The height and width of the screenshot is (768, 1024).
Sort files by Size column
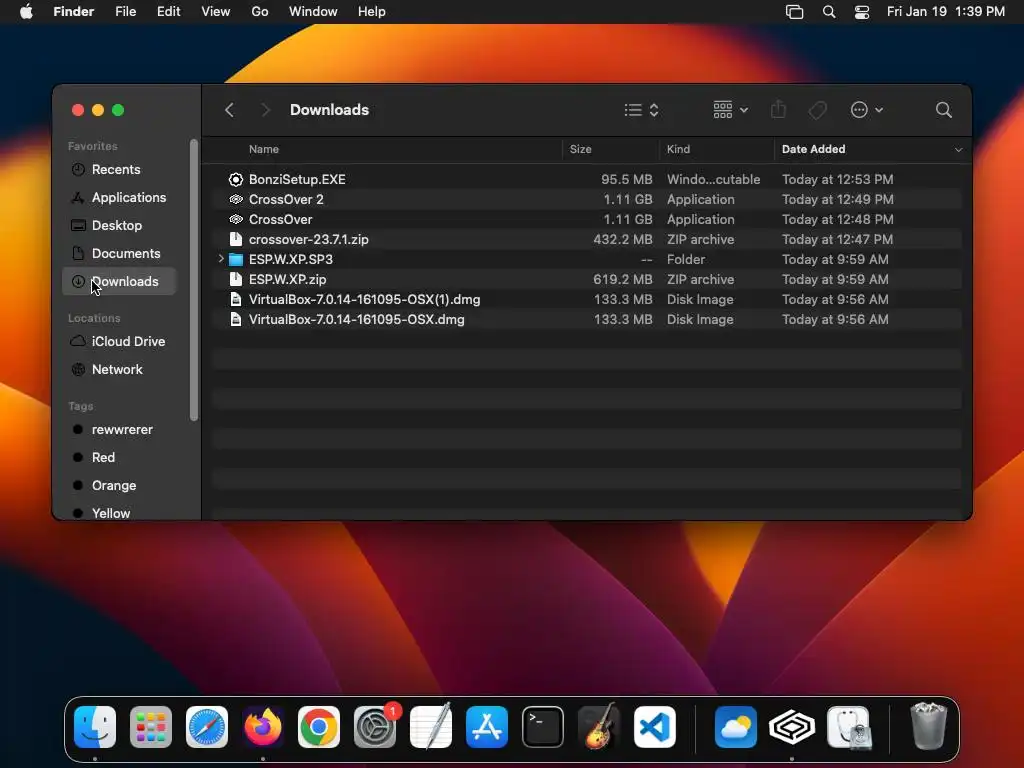[581, 149]
